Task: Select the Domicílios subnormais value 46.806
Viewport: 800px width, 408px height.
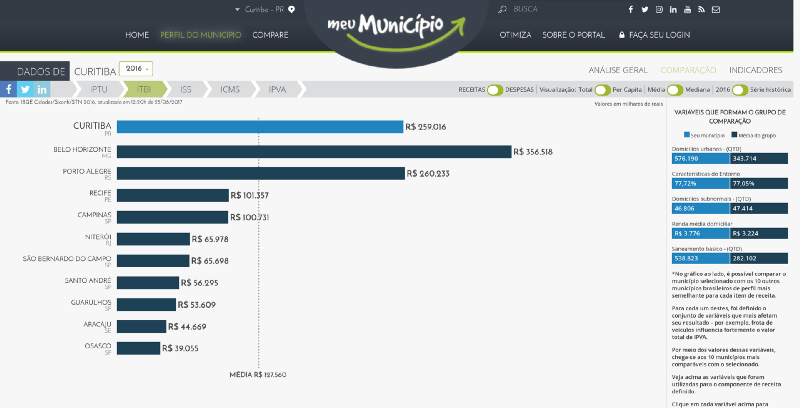Action: tap(701, 209)
